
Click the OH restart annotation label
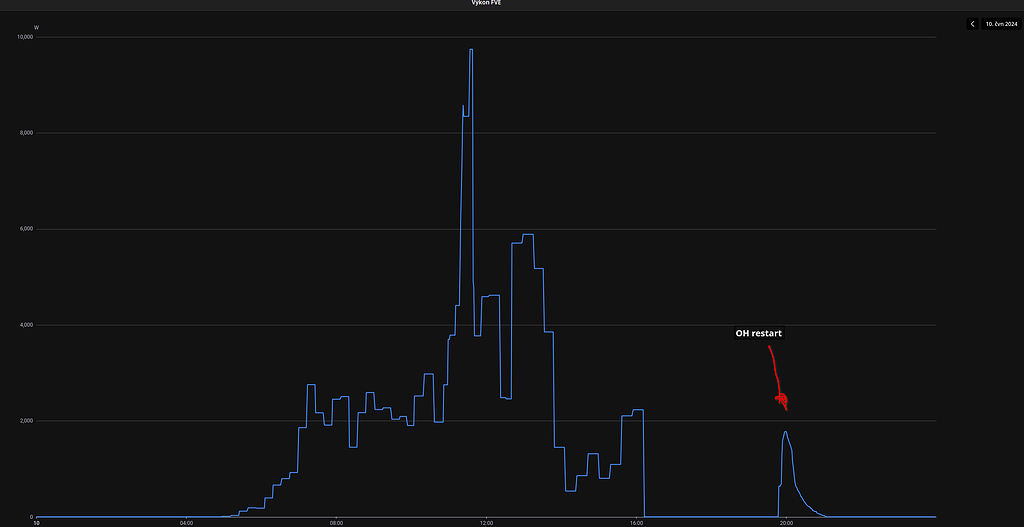(x=758, y=333)
